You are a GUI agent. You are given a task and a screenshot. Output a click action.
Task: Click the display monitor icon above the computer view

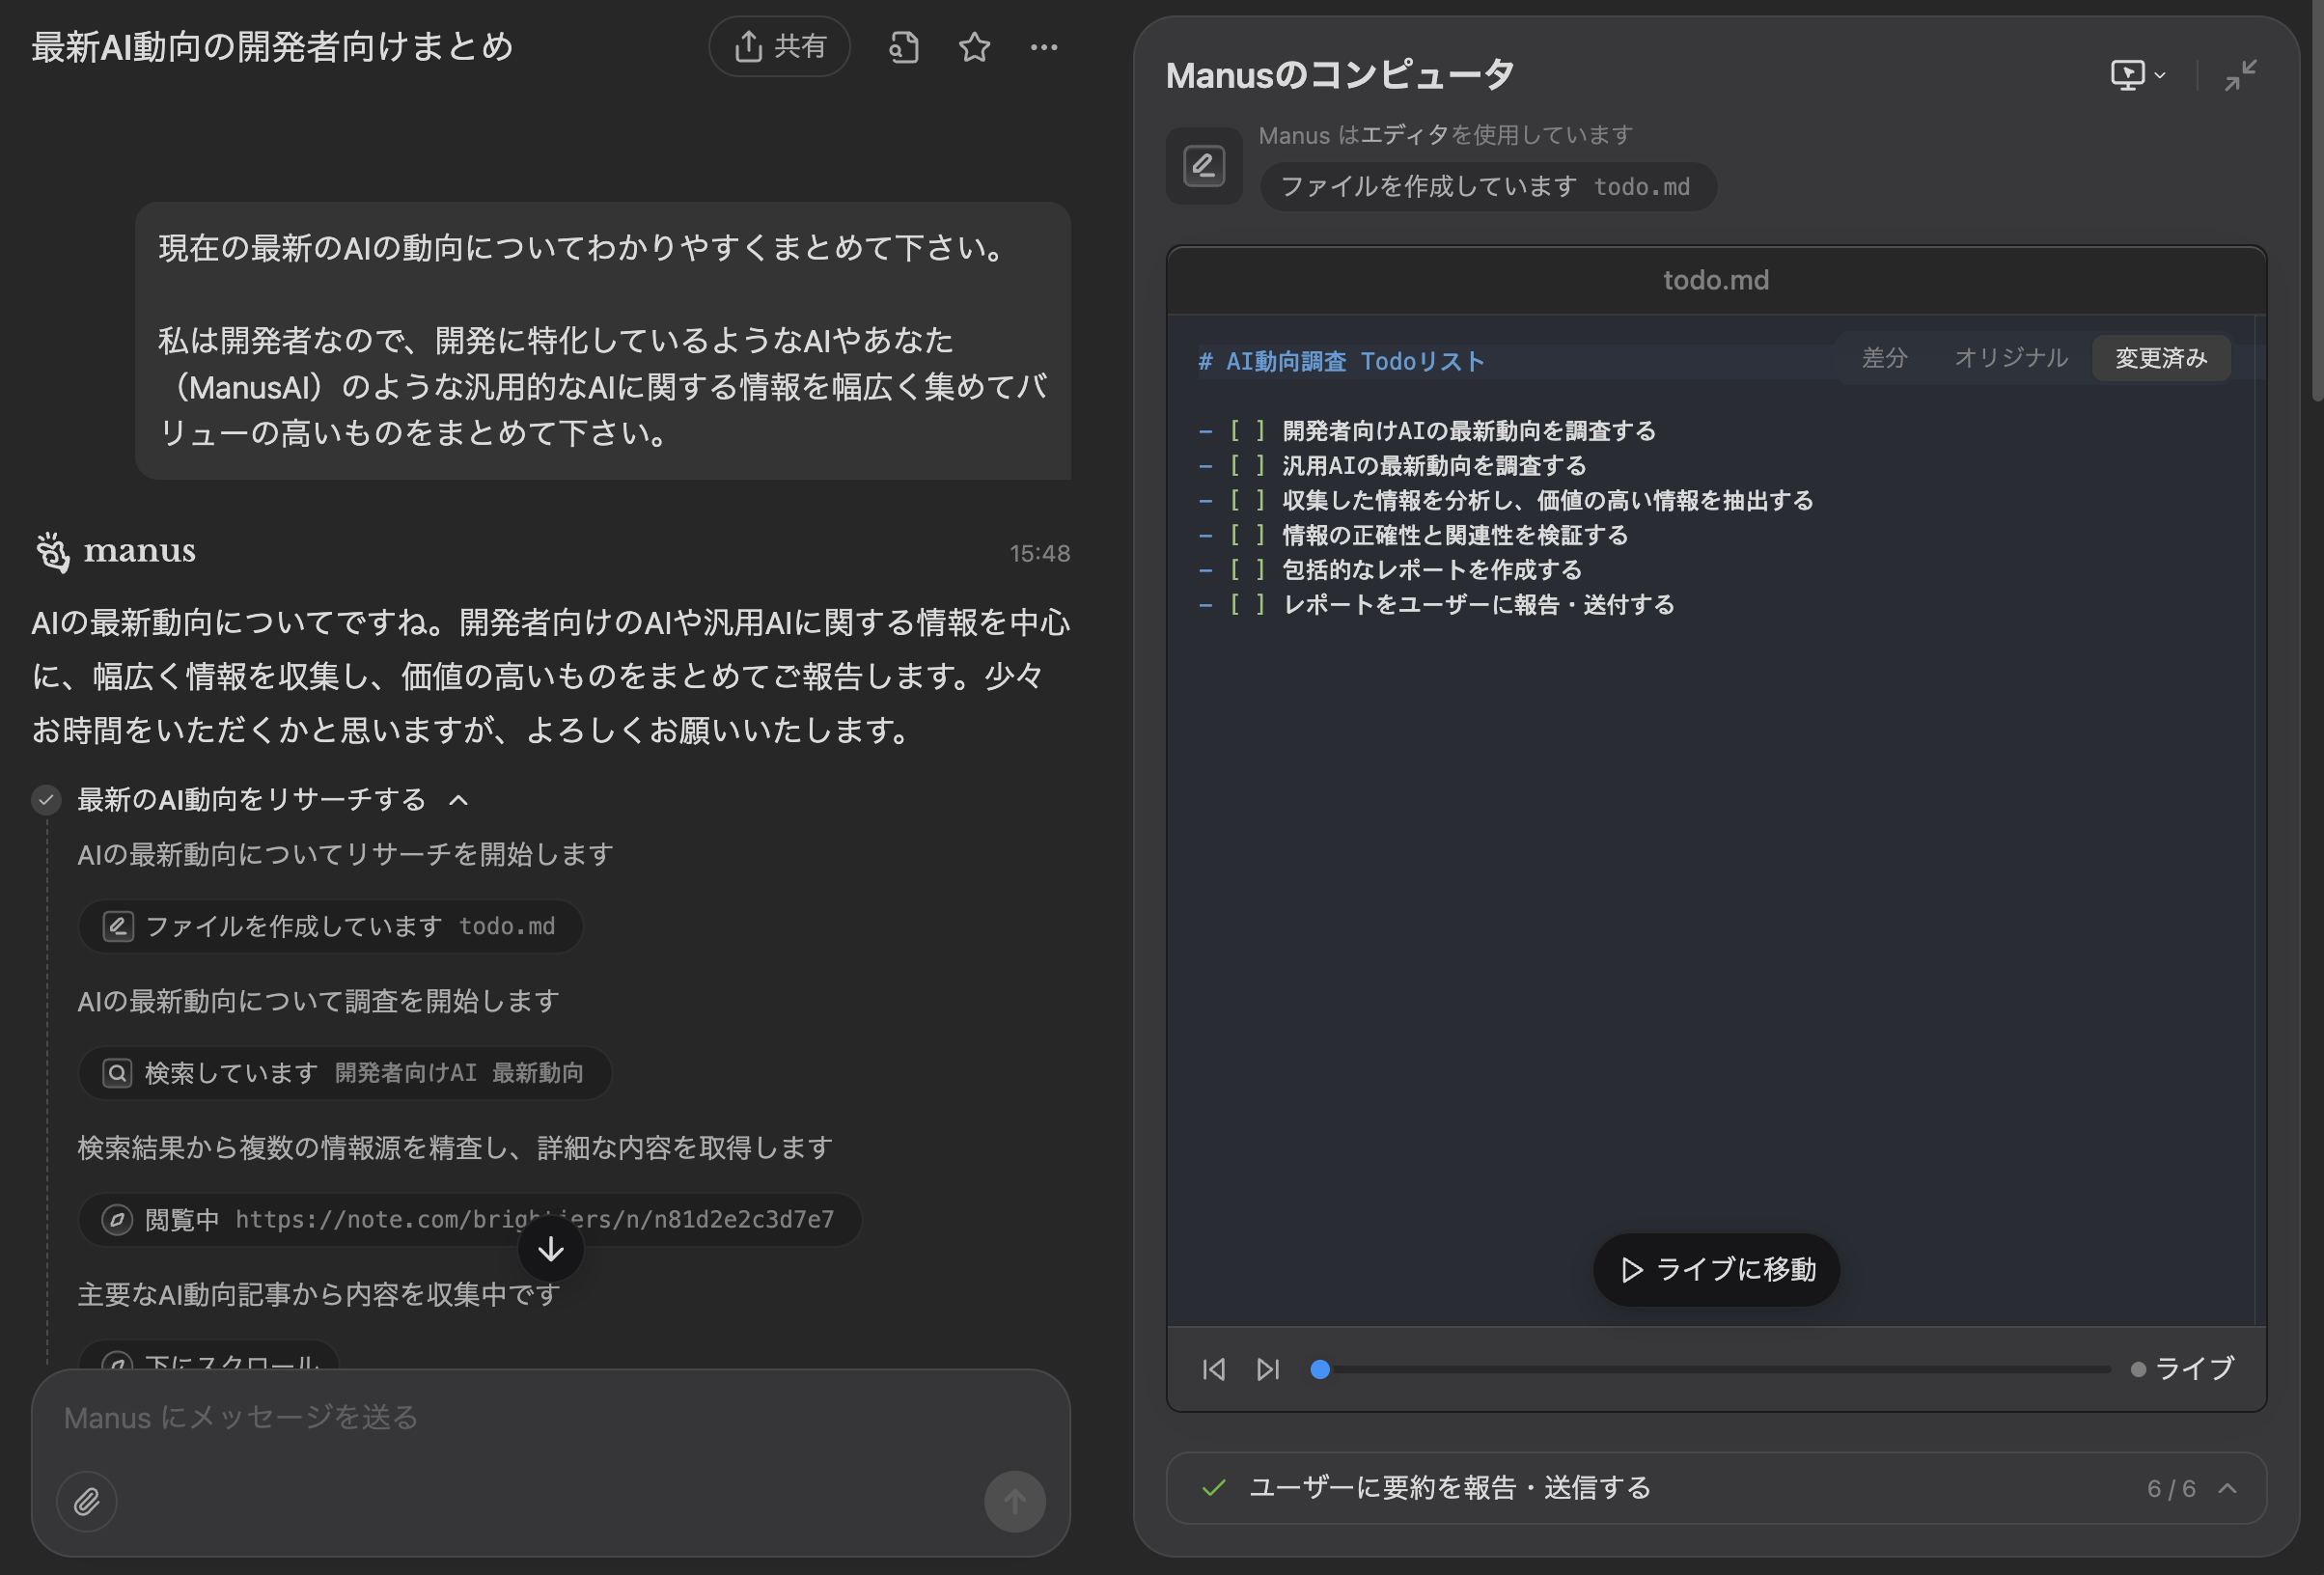point(2130,74)
